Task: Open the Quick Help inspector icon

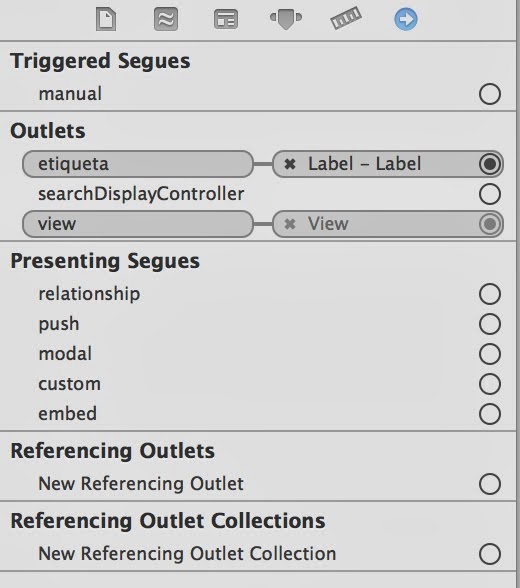Action: click(x=166, y=20)
